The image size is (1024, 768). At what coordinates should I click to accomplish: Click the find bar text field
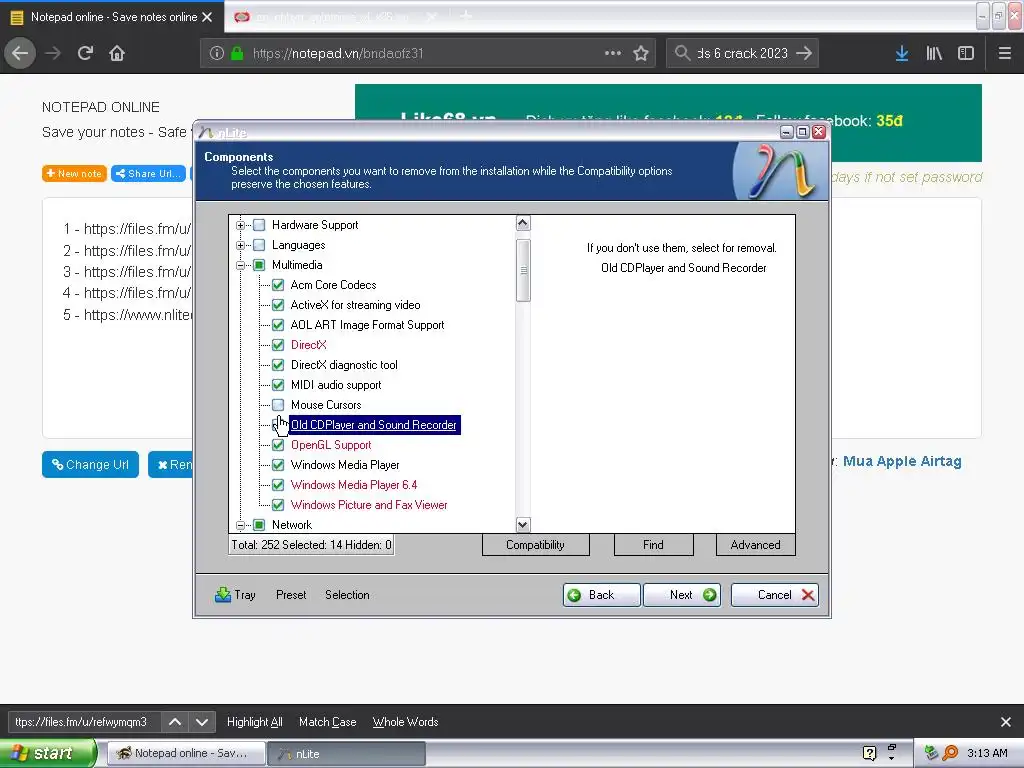84,722
